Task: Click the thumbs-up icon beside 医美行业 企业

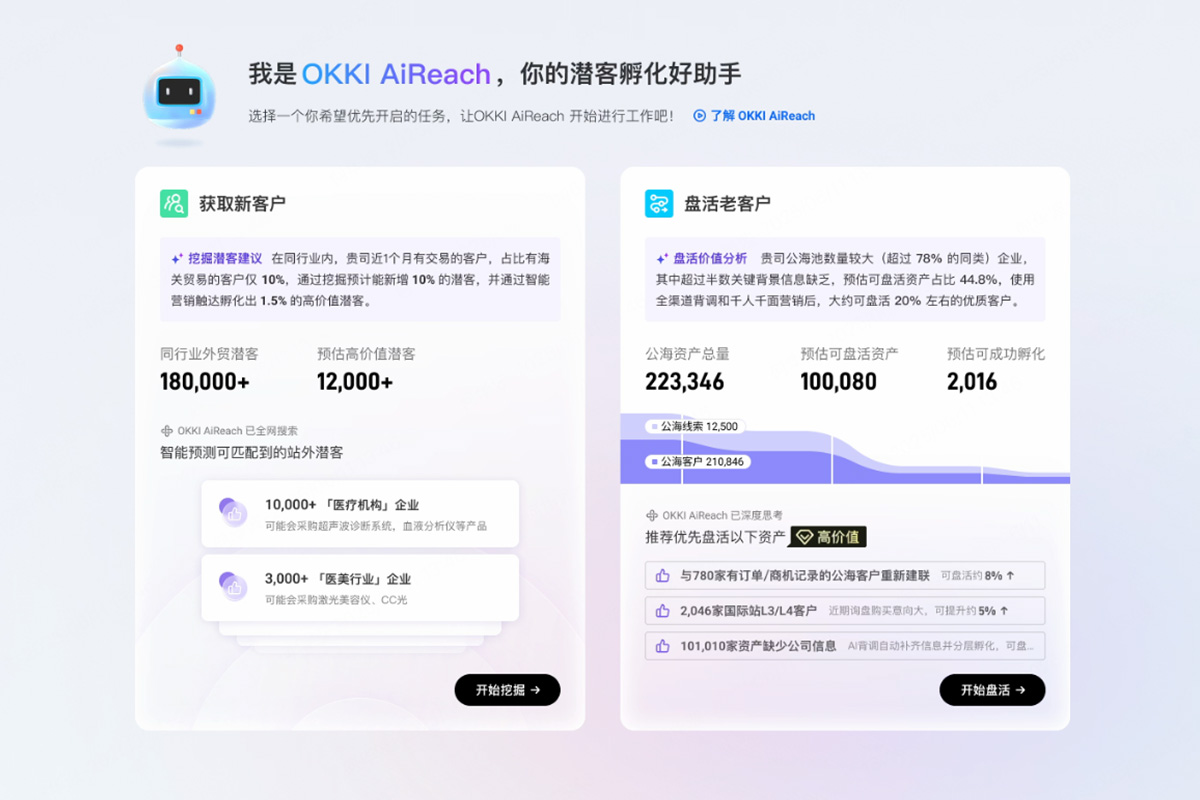Action: (233, 587)
